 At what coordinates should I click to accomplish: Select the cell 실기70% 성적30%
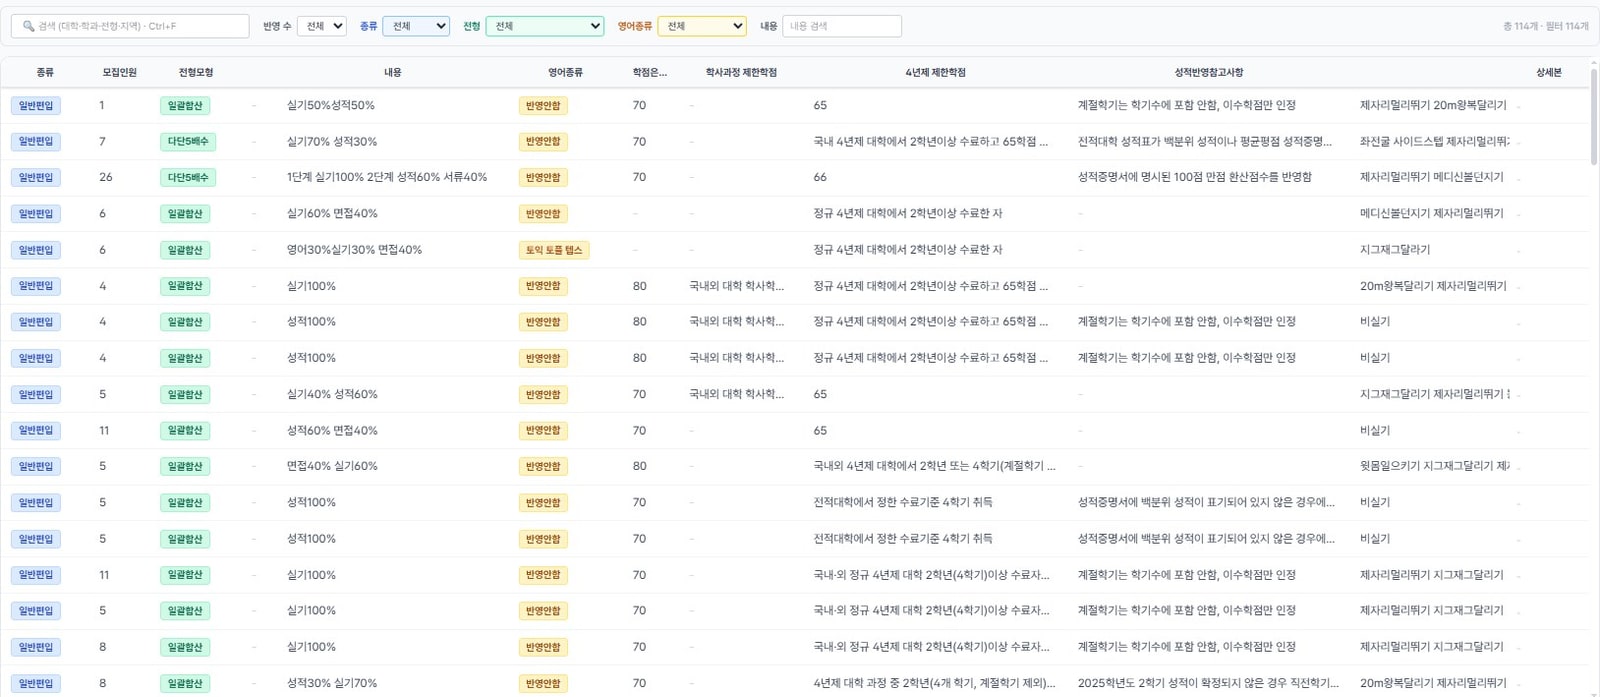[332, 142]
